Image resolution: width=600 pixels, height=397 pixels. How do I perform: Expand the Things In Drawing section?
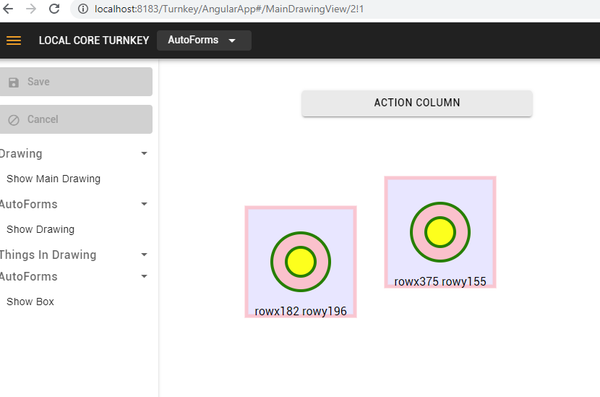[144, 255]
